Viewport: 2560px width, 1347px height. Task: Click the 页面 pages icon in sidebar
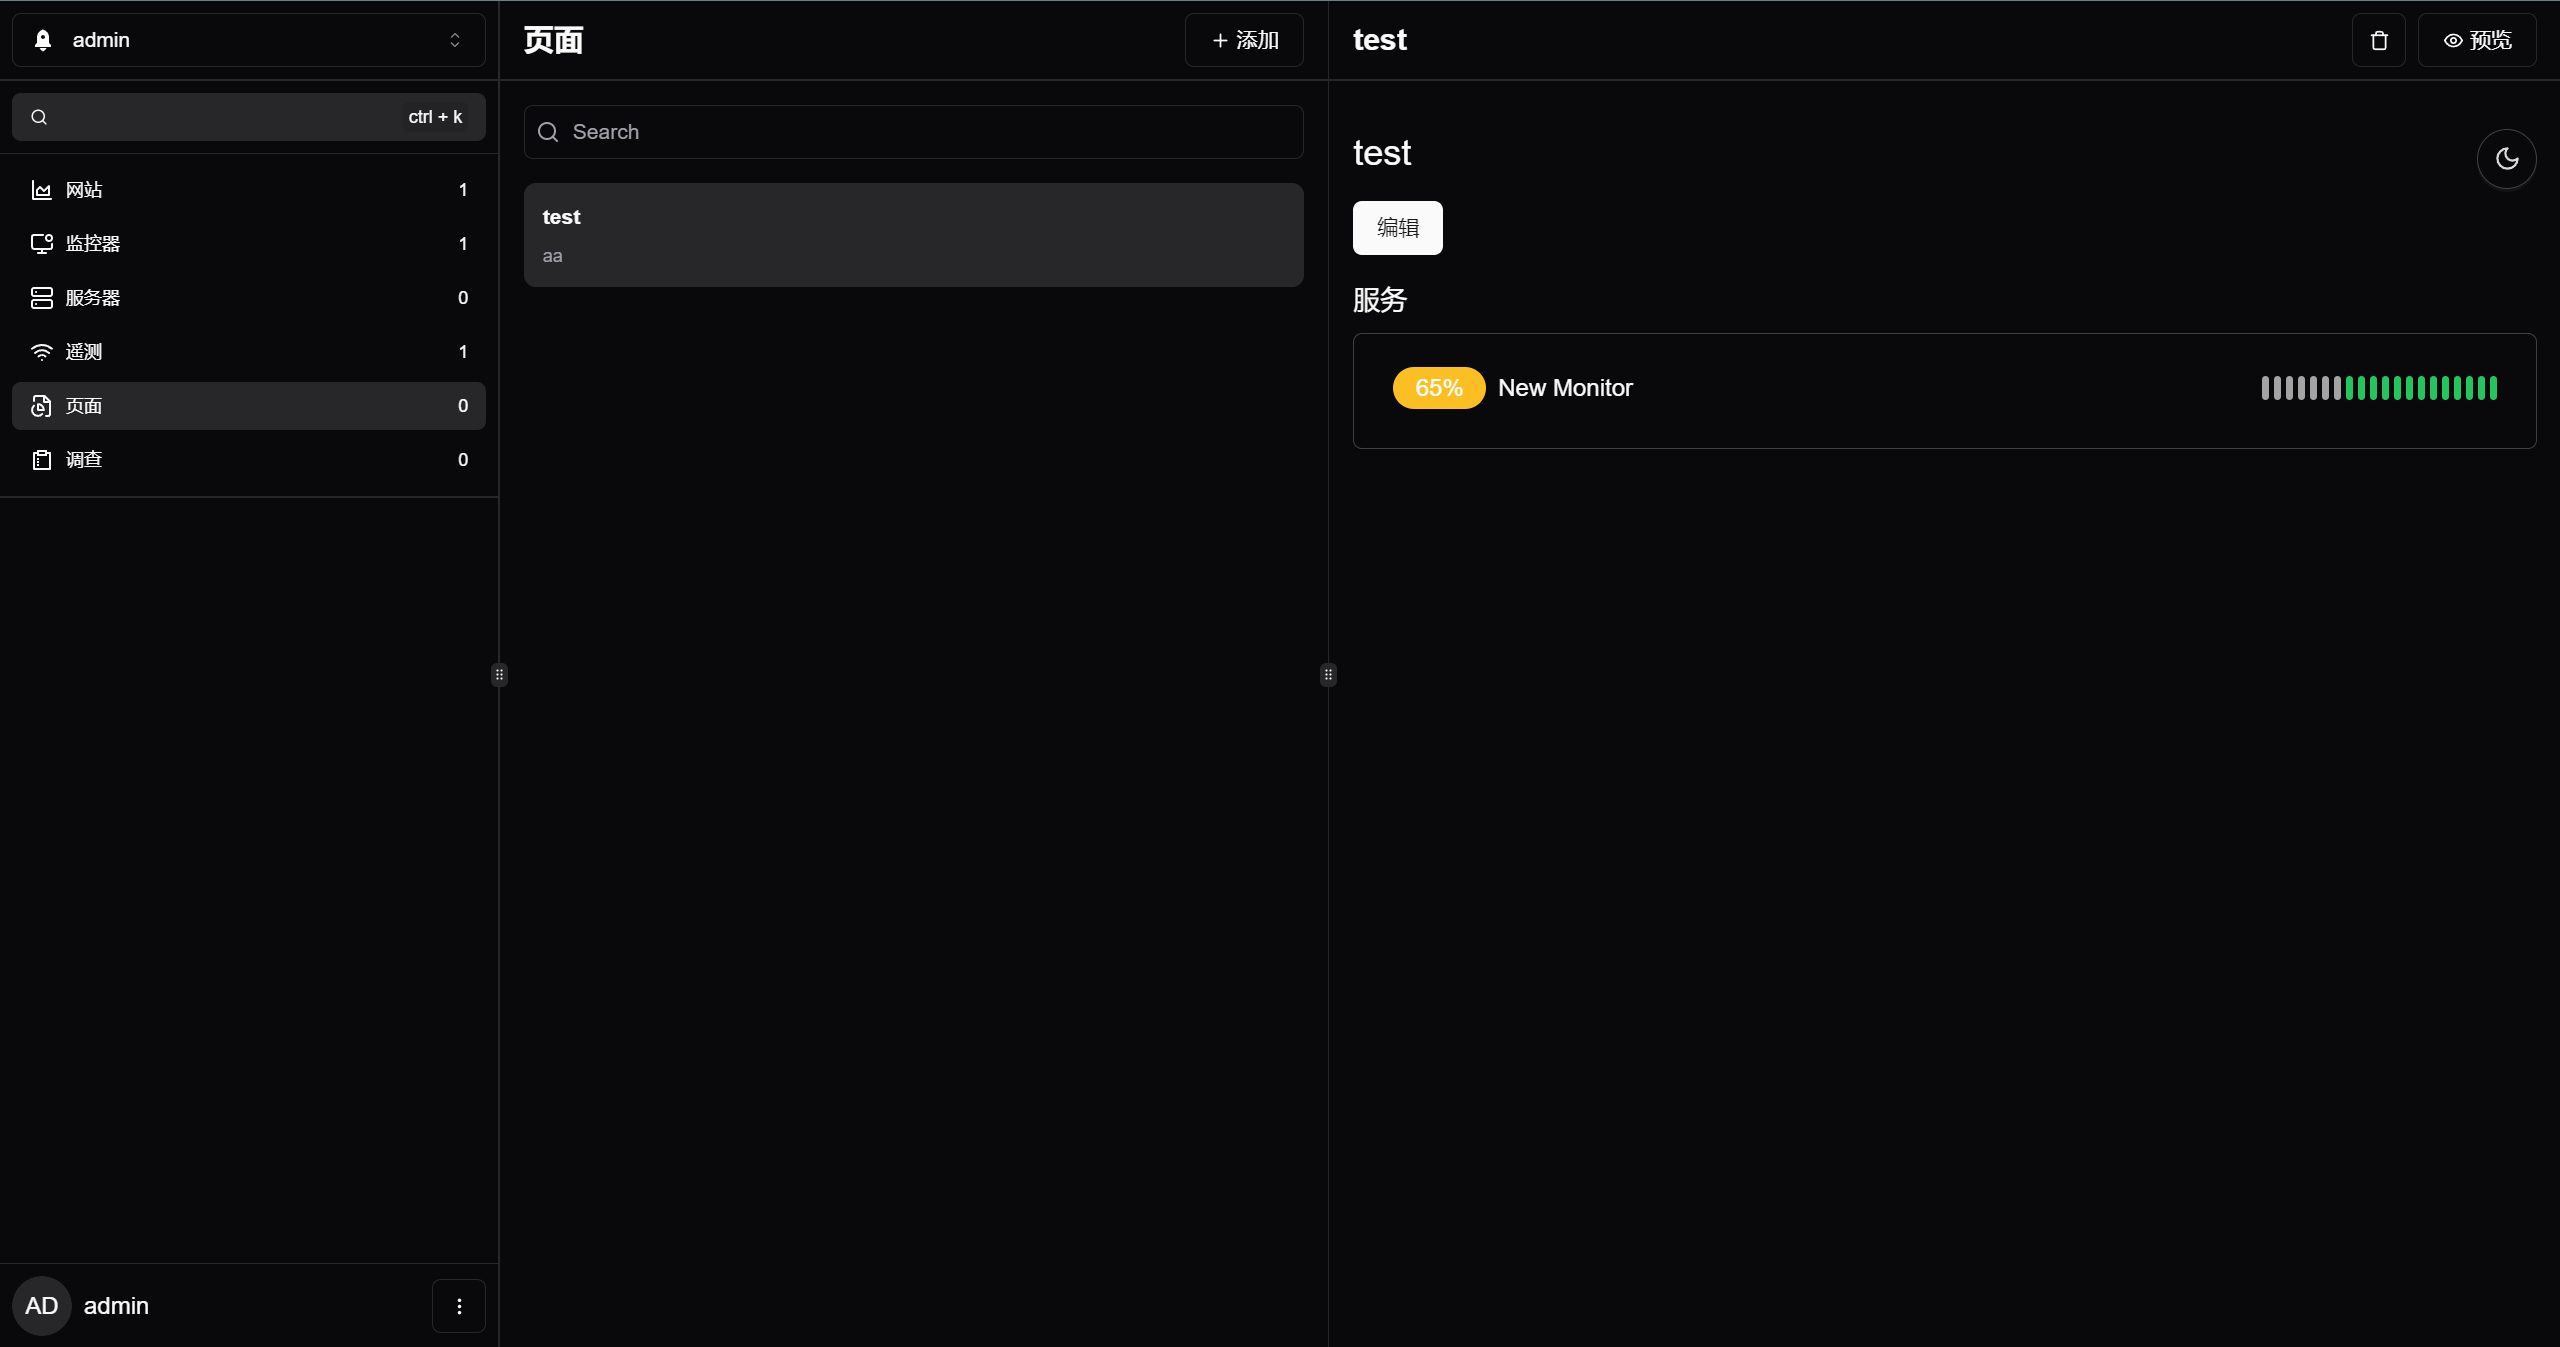point(41,406)
